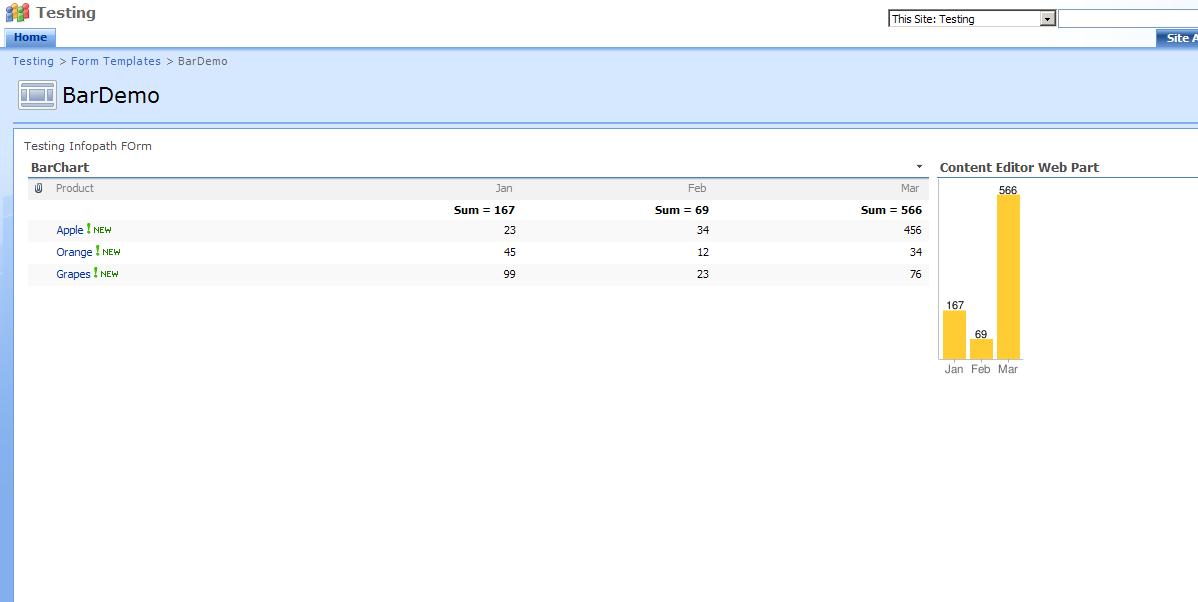Click the Testing site title
The height and width of the screenshot is (602, 1198).
pyautogui.click(x=66, y=13)
